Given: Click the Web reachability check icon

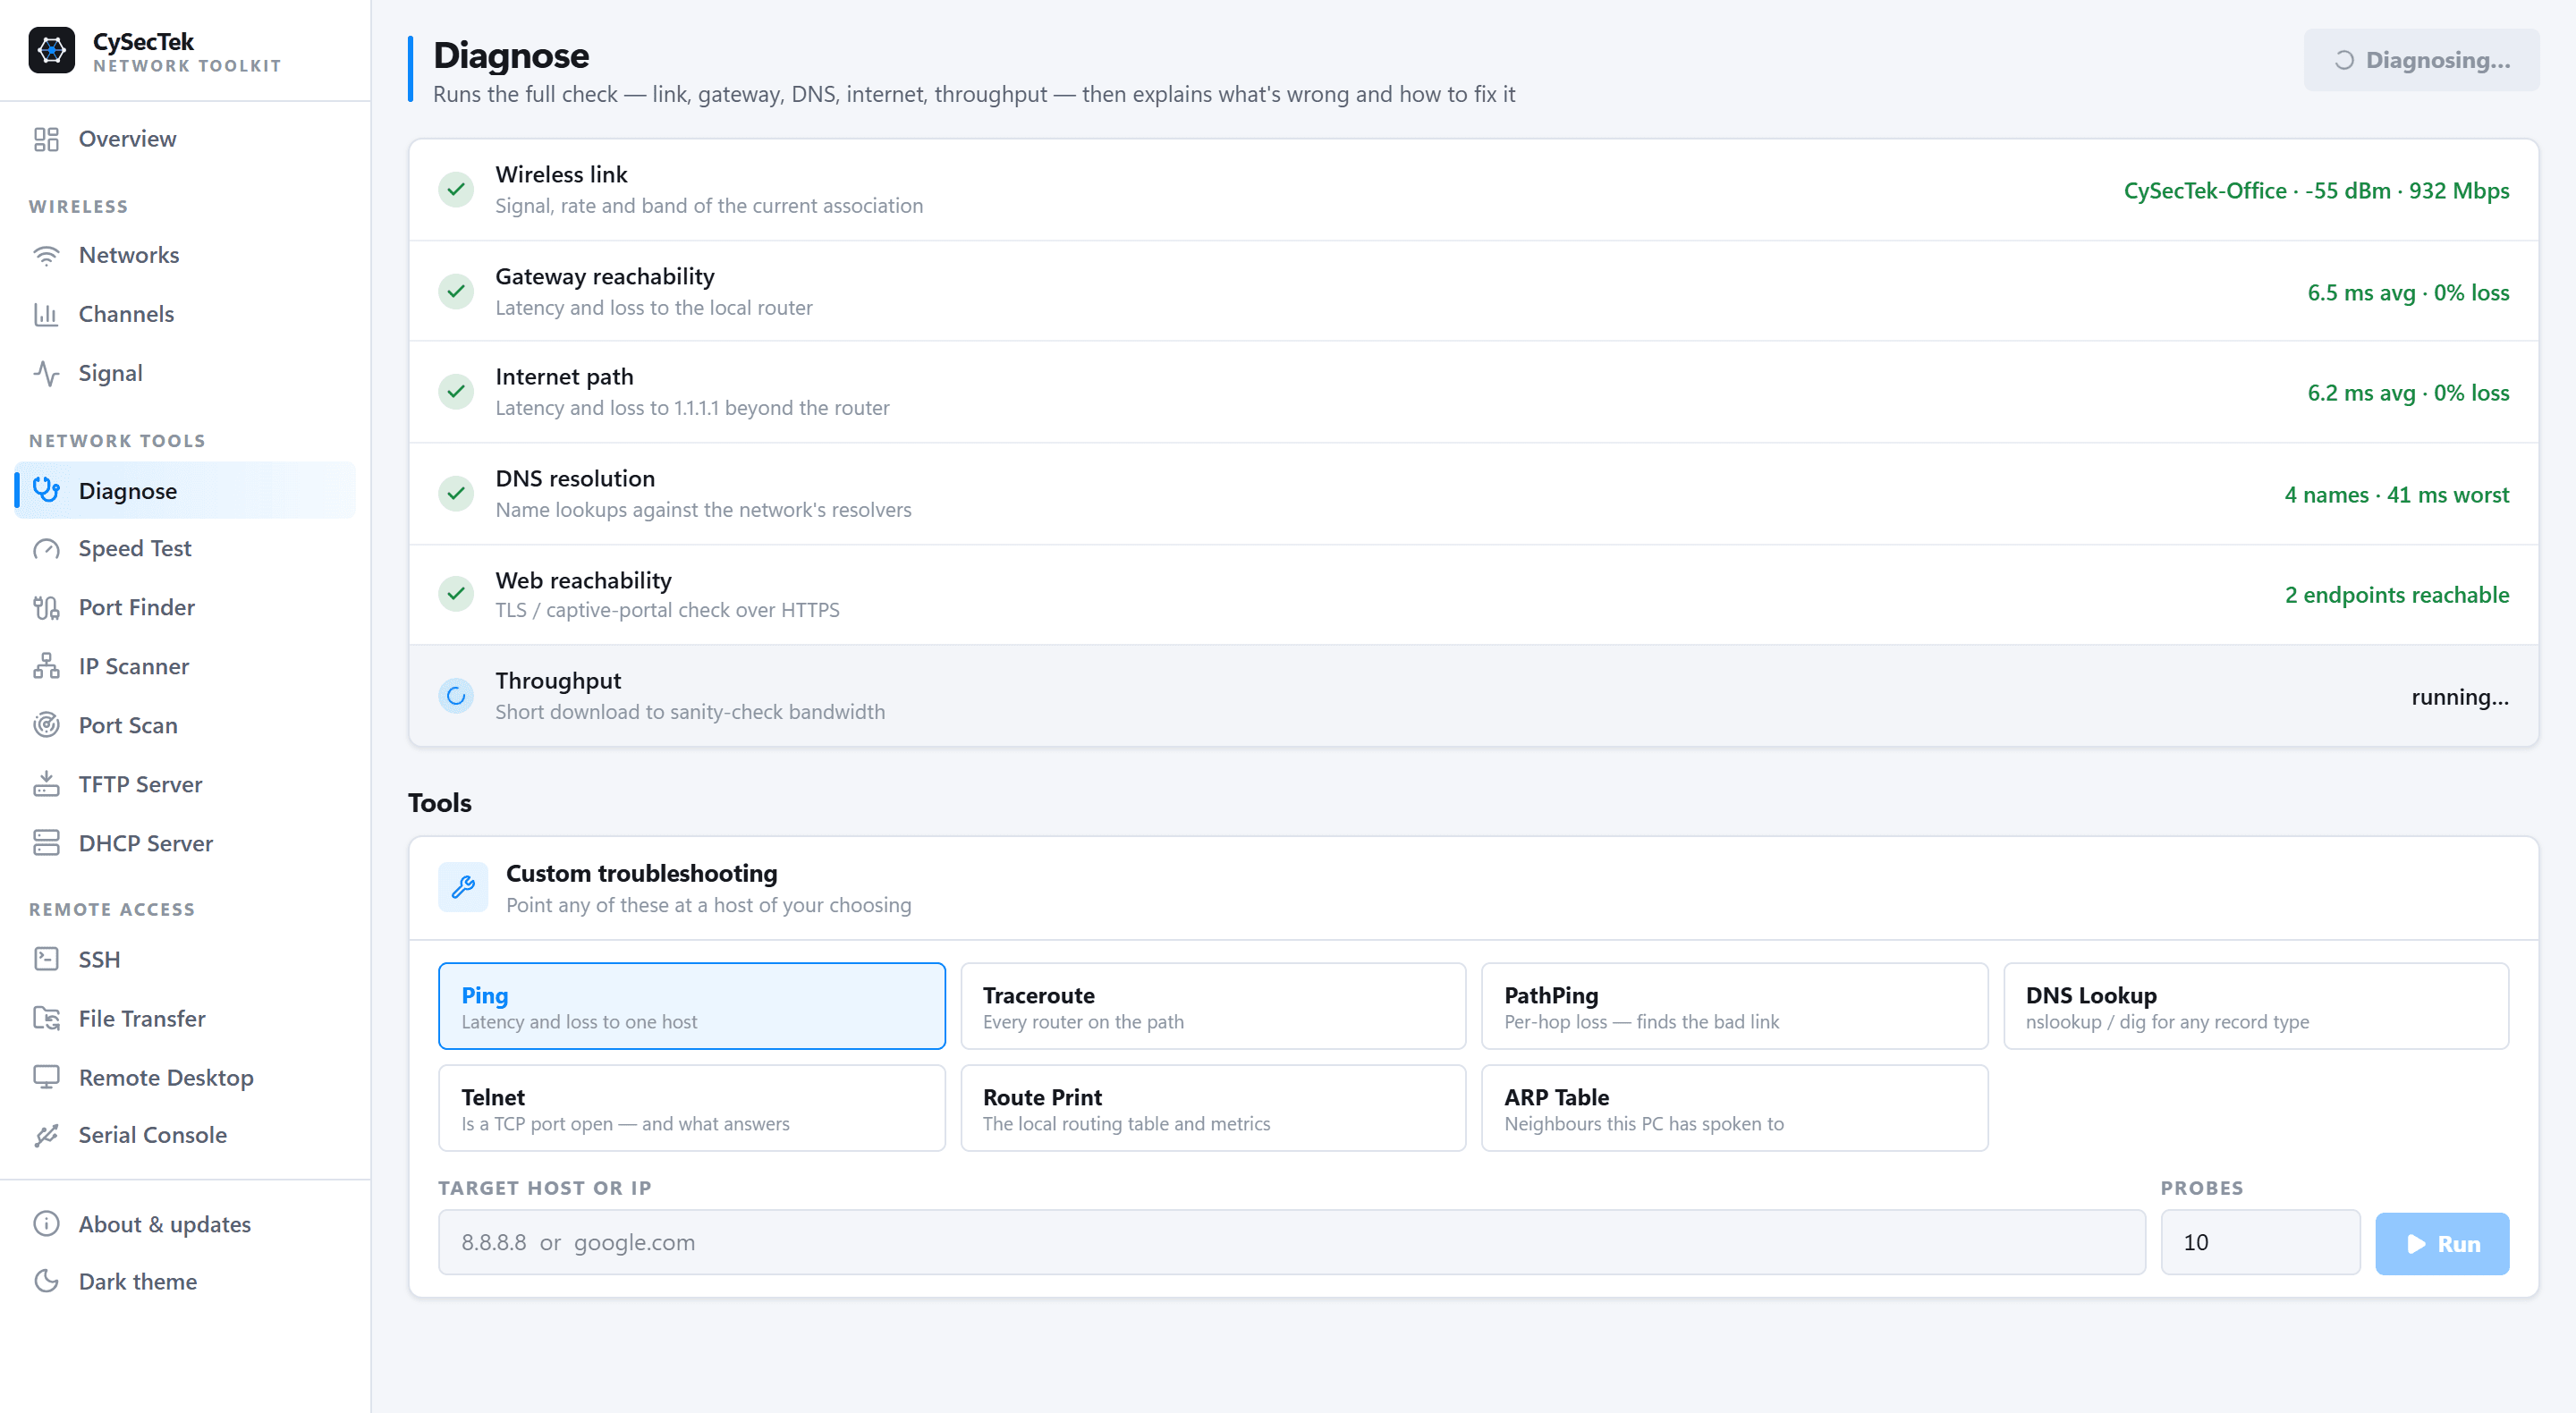Looking at the screenshot, I should tap(456, 594).
